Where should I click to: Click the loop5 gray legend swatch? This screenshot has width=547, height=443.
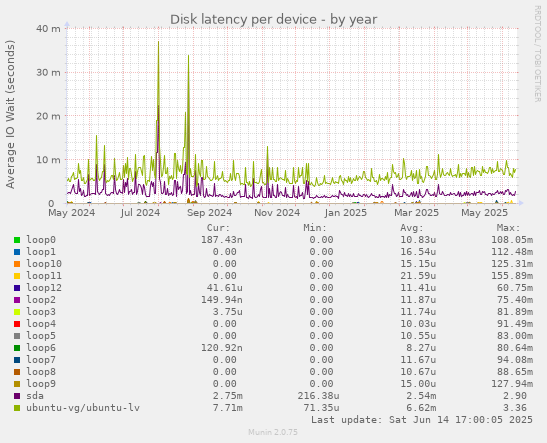pos(17,336)
